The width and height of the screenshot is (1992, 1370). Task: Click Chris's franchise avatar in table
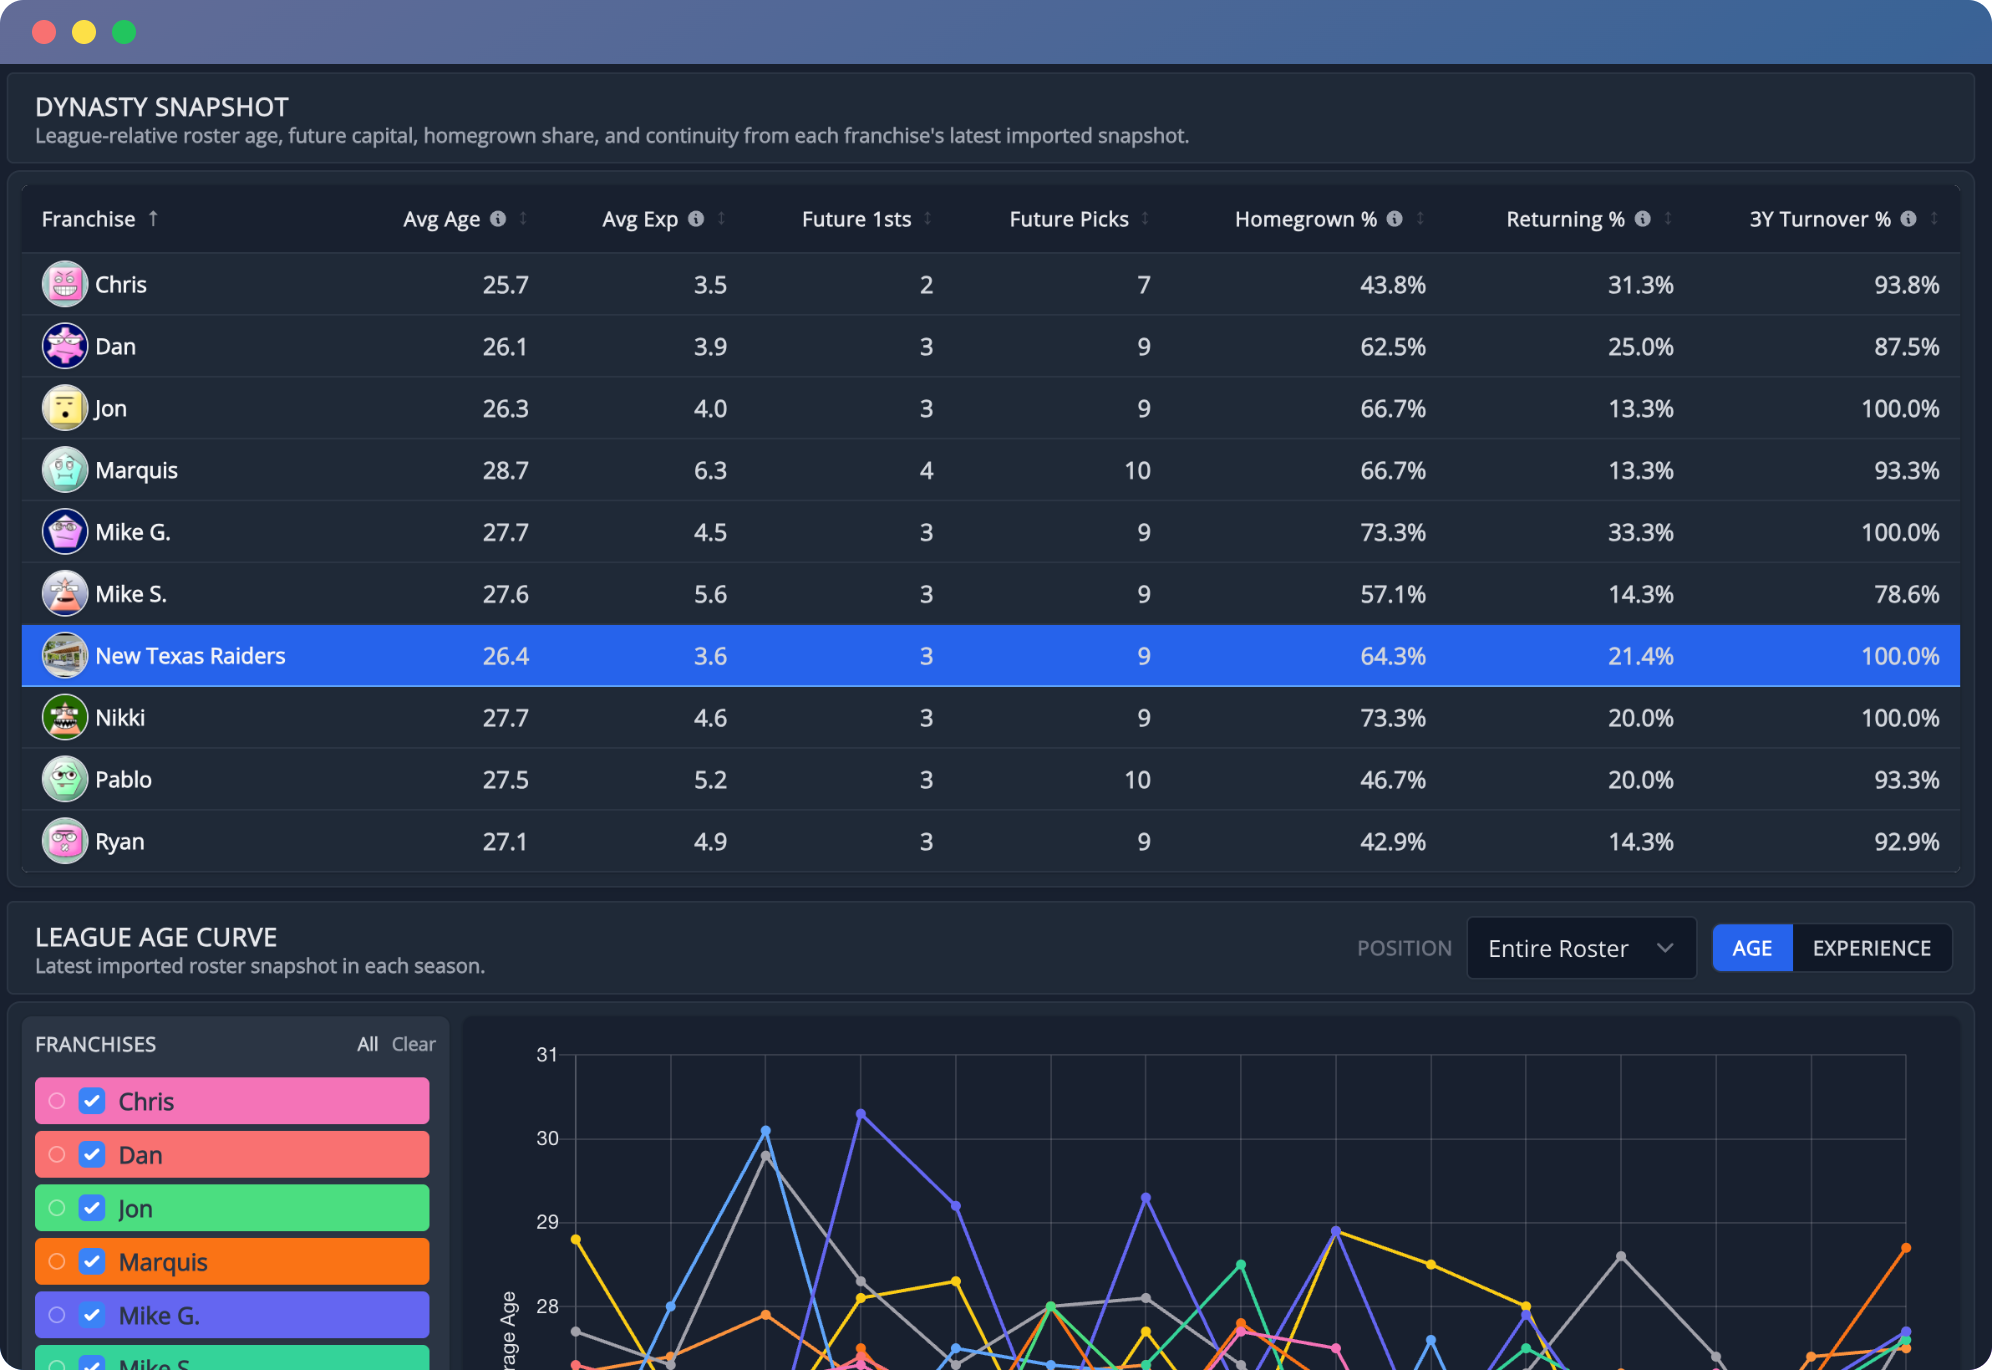65,284
